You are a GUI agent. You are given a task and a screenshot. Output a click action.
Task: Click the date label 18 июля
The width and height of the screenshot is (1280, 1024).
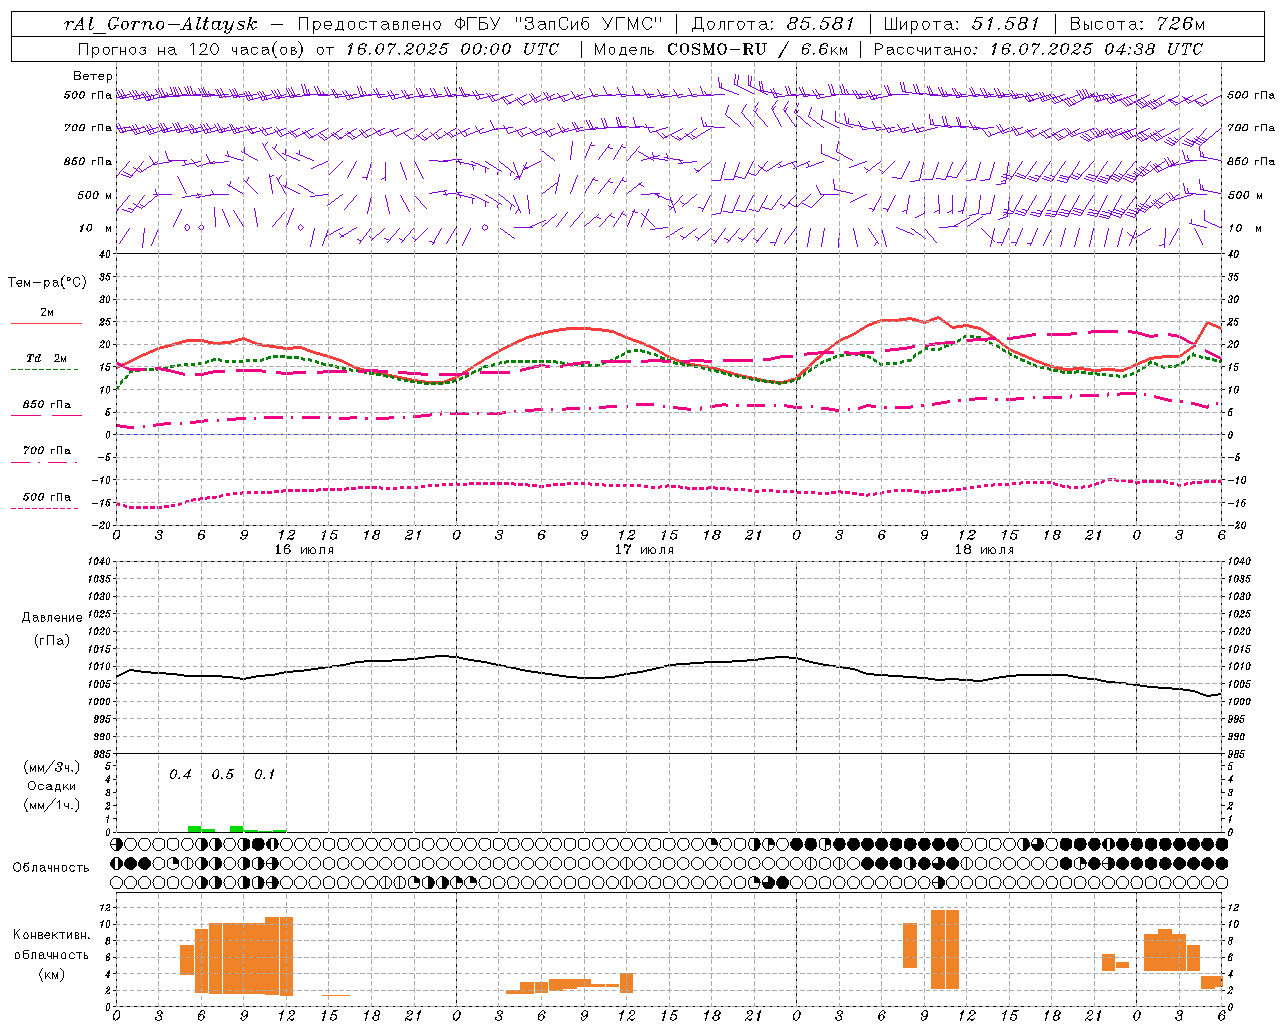(984, 550)
